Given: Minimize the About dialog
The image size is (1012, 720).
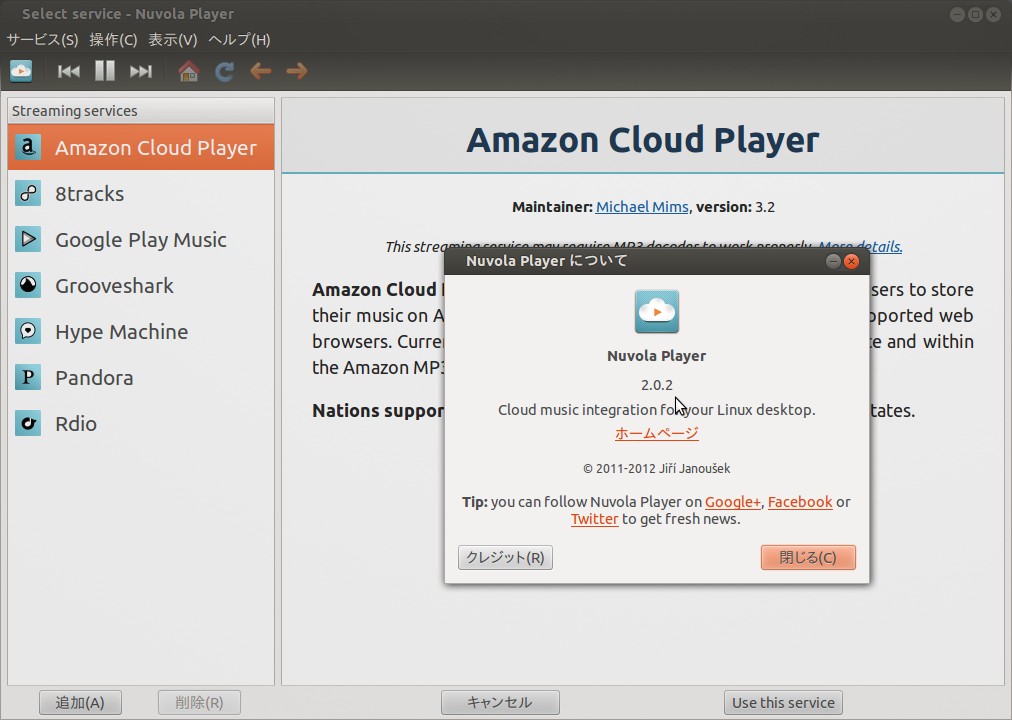Looking at the screenshot, I should coord(833,261).
